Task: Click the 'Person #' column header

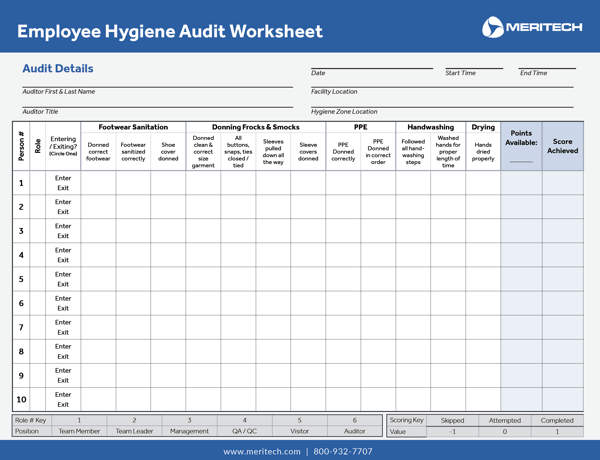Action: (x=21, y=146)
